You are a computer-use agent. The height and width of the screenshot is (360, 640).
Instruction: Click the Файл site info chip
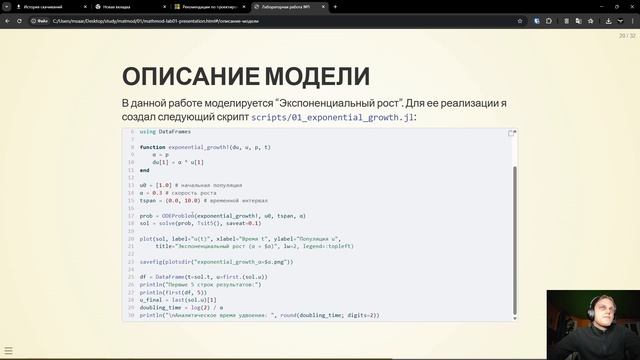point(39,21)
